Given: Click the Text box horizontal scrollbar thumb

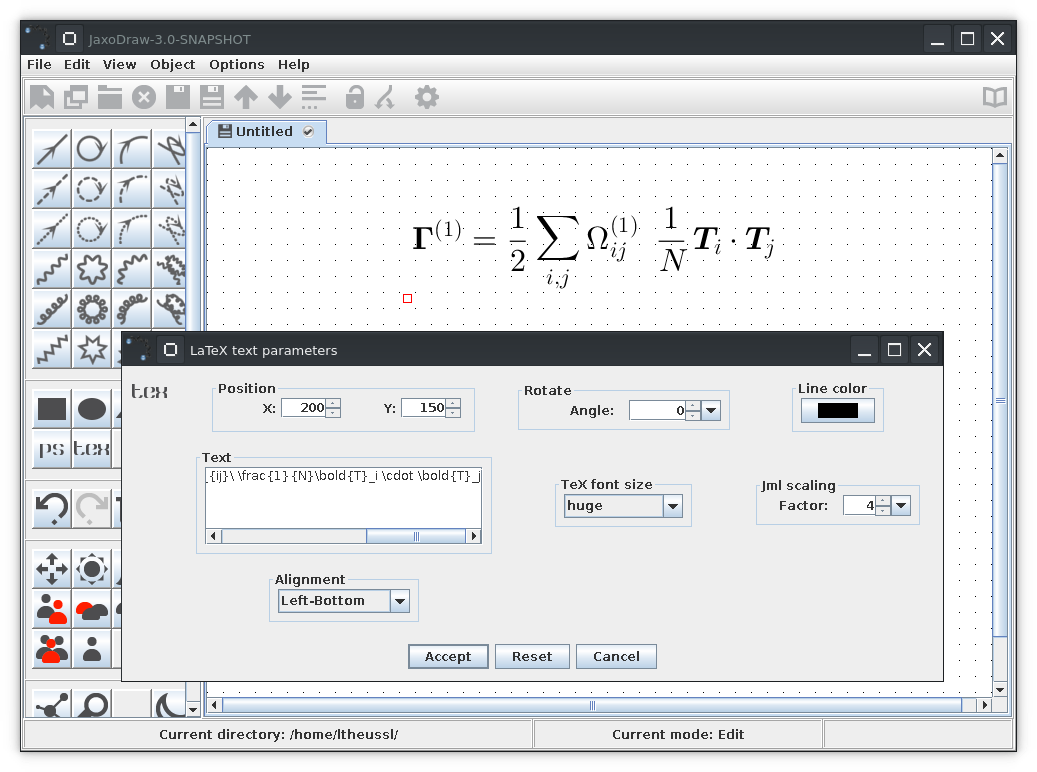Looking at the screenshot, I should (416, 536).
